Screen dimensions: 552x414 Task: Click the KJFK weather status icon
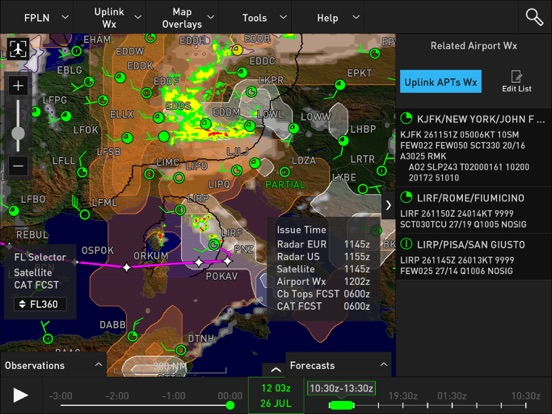(x=406, y=118)
